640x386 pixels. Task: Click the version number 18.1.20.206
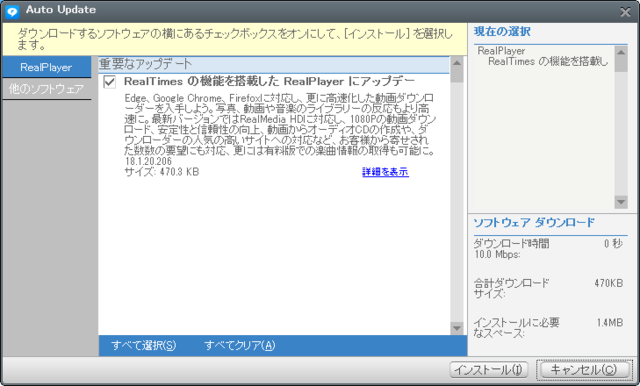point(148,161)
